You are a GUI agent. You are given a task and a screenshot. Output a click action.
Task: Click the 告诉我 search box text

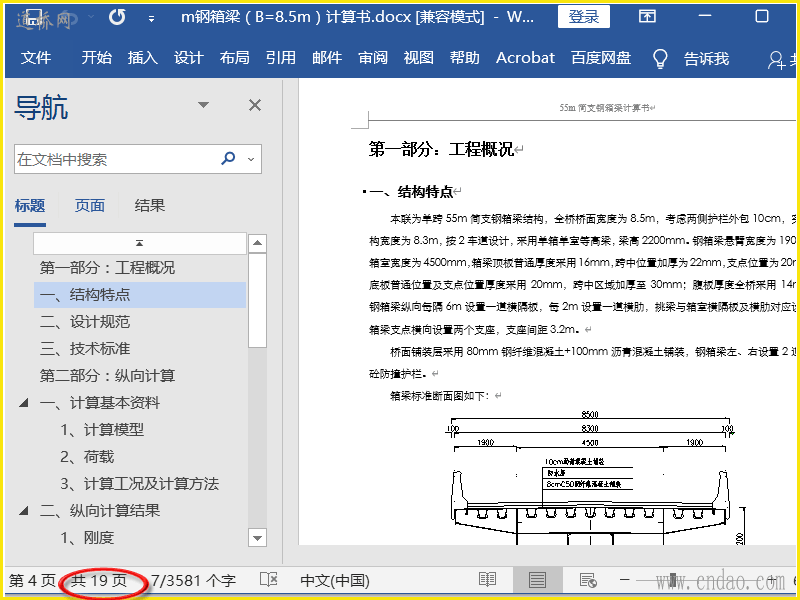pos(706,59)
